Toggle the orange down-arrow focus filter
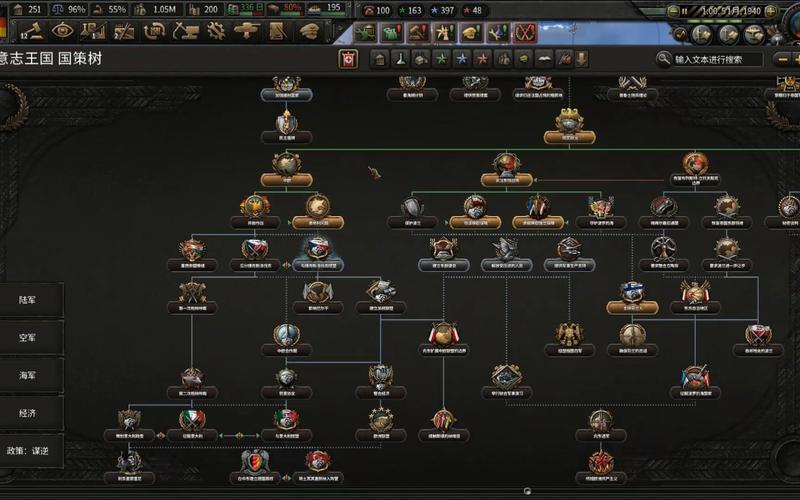The width and height of the screenshot is (800, 500). [582, 60]
